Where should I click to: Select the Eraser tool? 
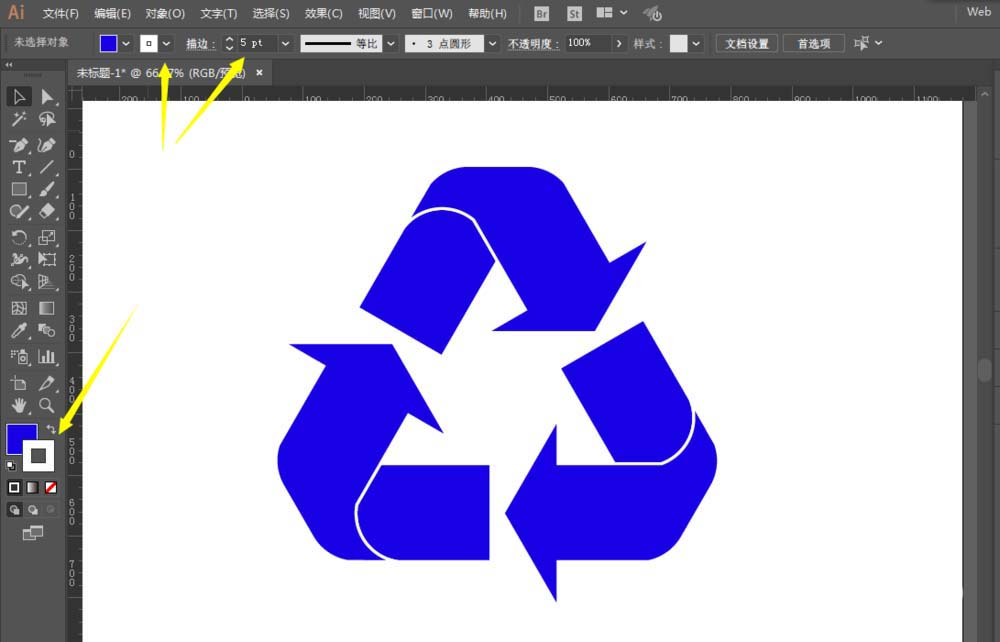tap(47, 211)
